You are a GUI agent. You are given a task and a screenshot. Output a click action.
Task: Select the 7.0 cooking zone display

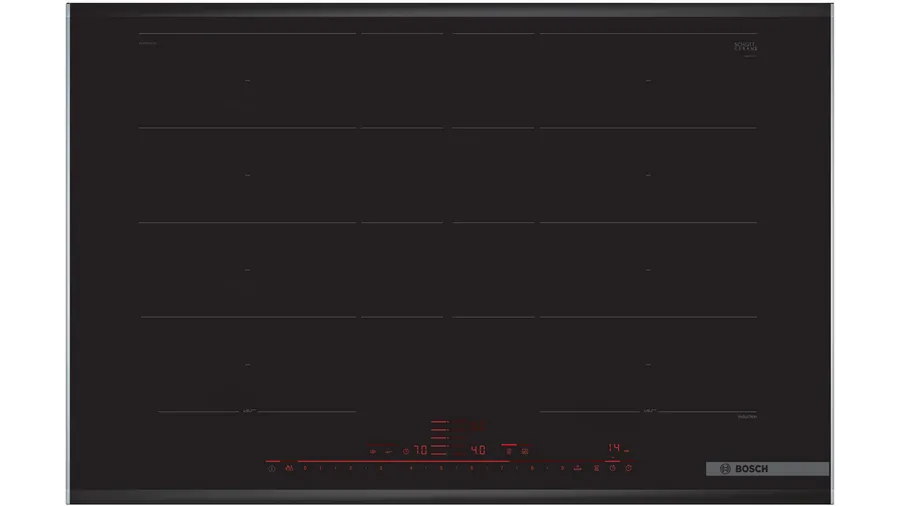coord(421,451)
